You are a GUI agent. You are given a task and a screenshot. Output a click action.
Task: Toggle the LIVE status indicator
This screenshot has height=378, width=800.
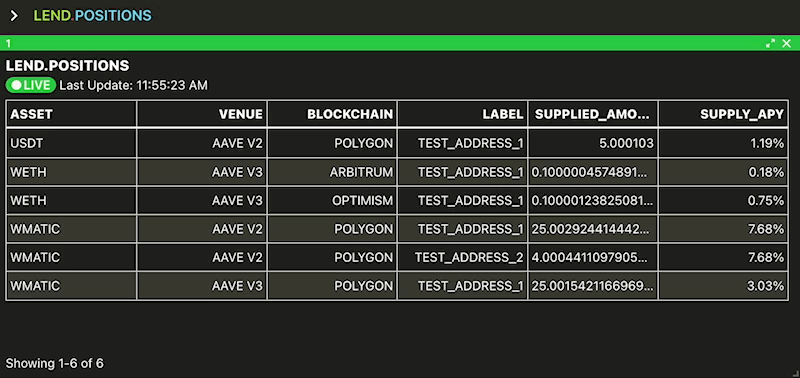31,85
